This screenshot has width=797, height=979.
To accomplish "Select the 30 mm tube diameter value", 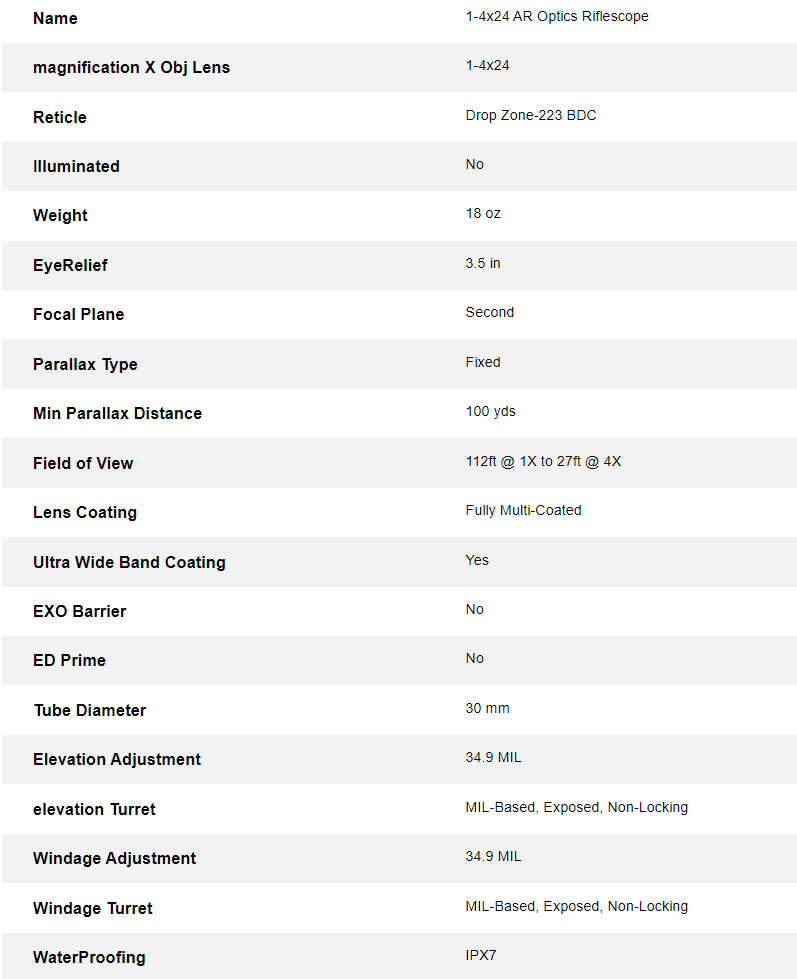I will [487, 709].
